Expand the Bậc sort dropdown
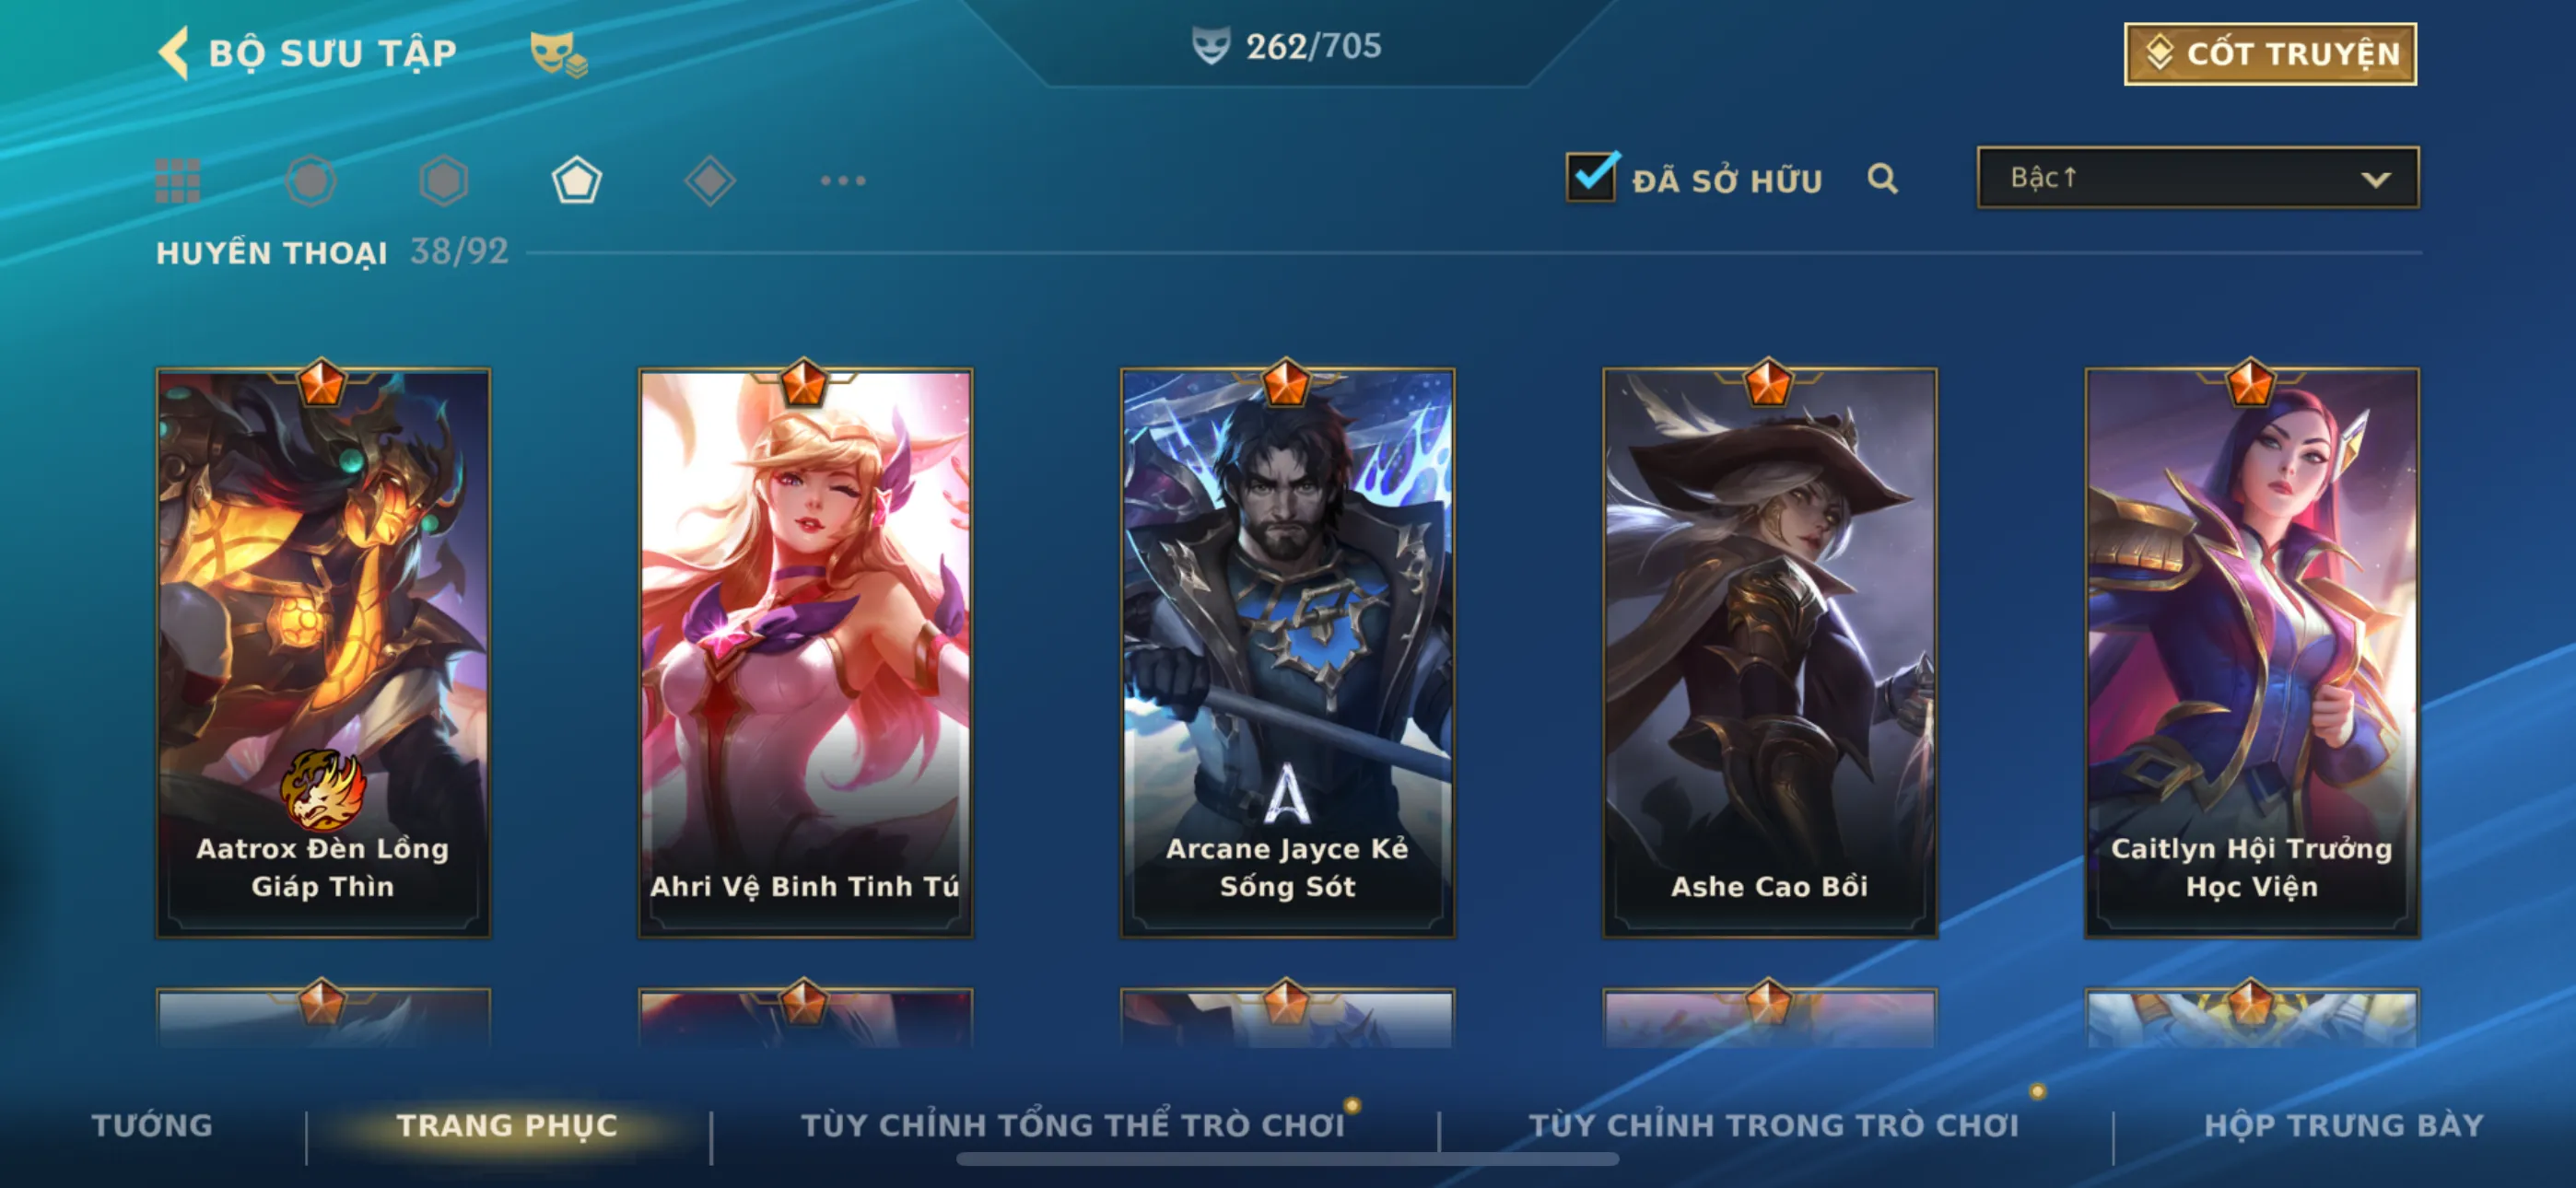 pyautogui.click(x=2198, y=178)
